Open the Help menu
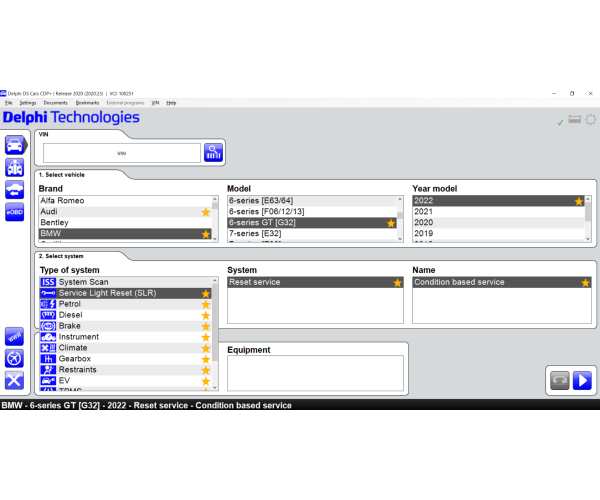The image size is (600, 500). (171, 103)
